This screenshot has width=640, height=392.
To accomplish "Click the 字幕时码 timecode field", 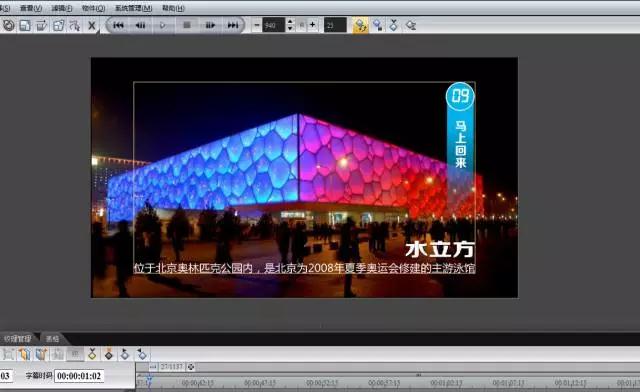I will (x=79, y=376).
